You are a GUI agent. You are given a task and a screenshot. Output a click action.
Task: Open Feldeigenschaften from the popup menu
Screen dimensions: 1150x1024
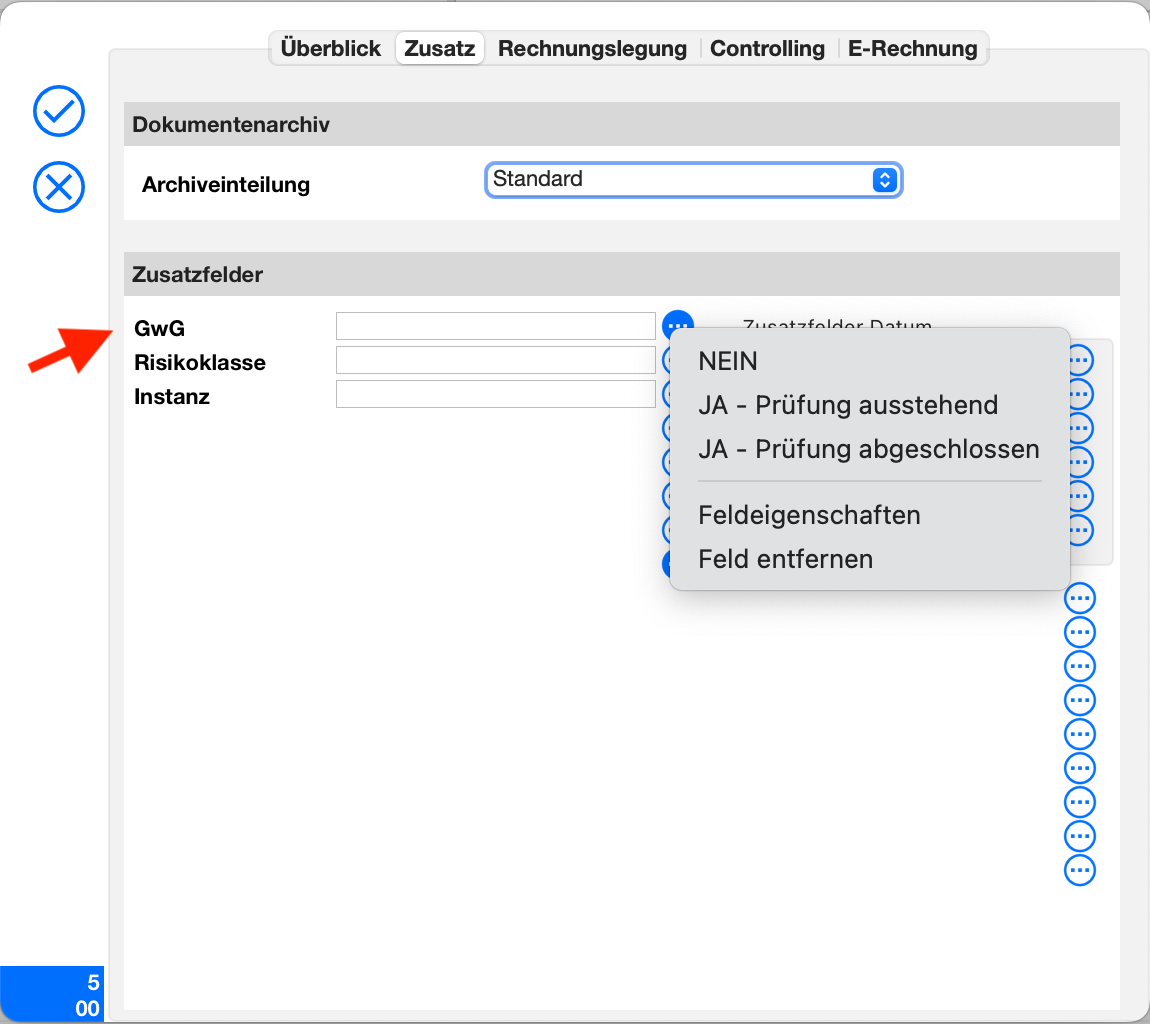pyautogui.click(x=809, y=515)
